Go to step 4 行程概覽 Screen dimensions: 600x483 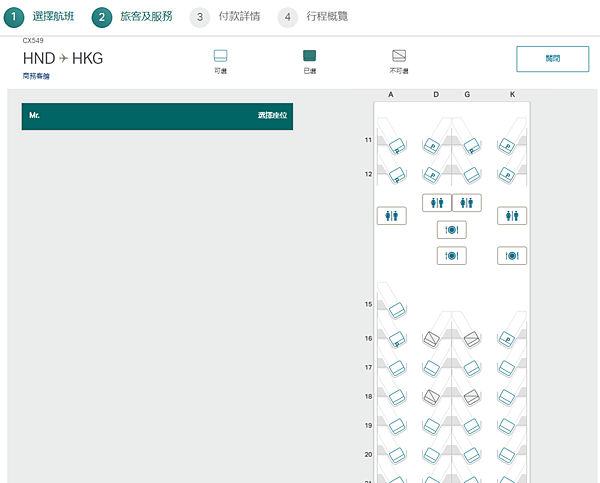[313, 17]
